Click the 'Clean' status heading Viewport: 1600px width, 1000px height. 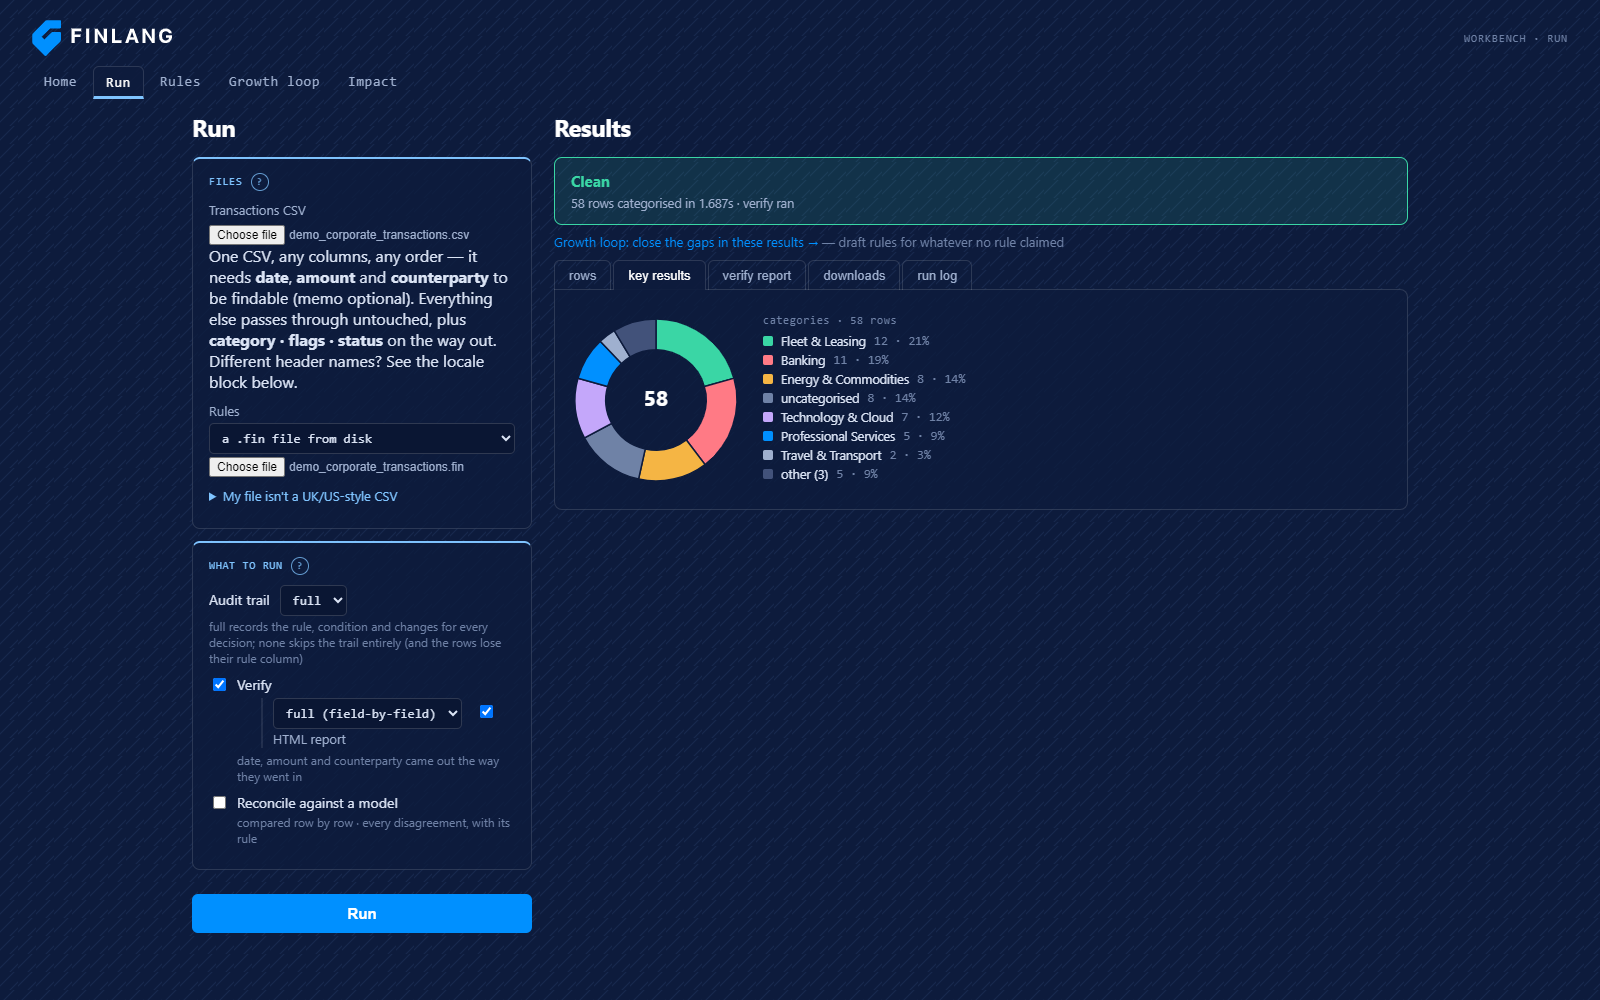[590, 182]
